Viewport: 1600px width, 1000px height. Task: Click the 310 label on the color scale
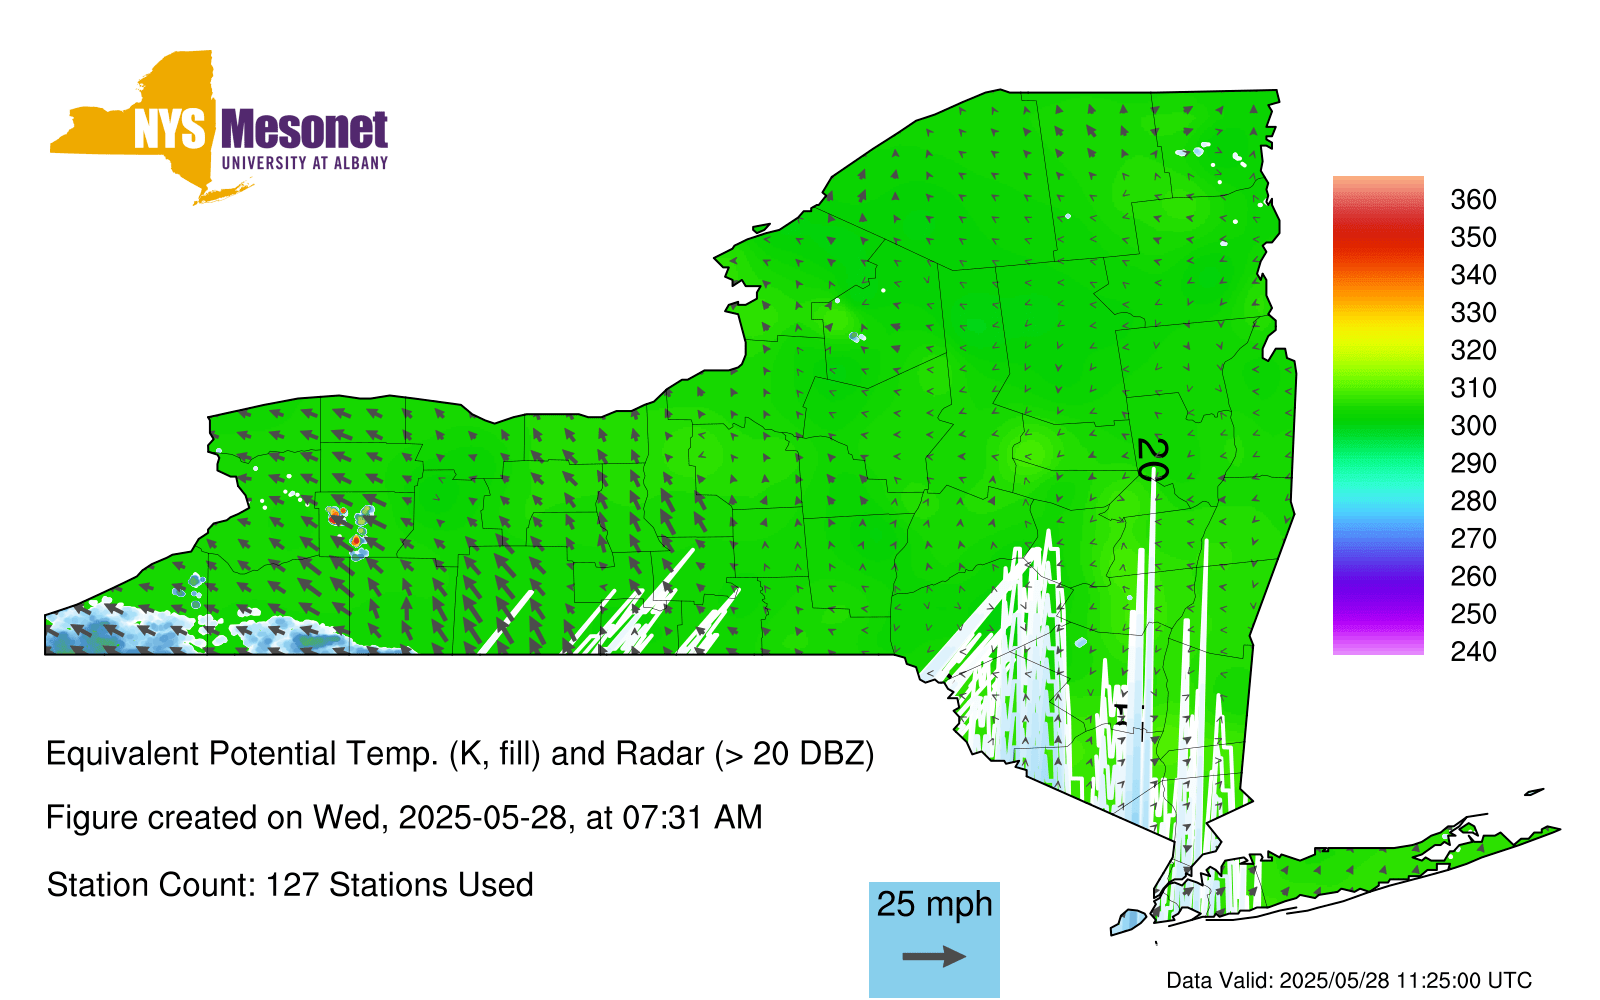pos(1473,388)
